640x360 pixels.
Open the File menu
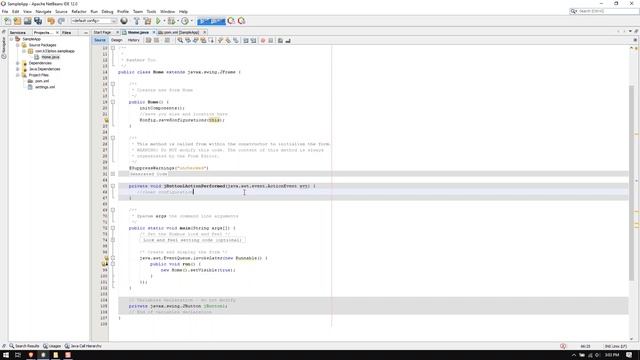(5, 11)
